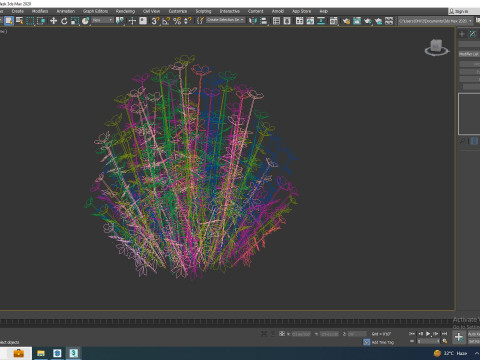Choose the Select and Rotate tool

64,21
